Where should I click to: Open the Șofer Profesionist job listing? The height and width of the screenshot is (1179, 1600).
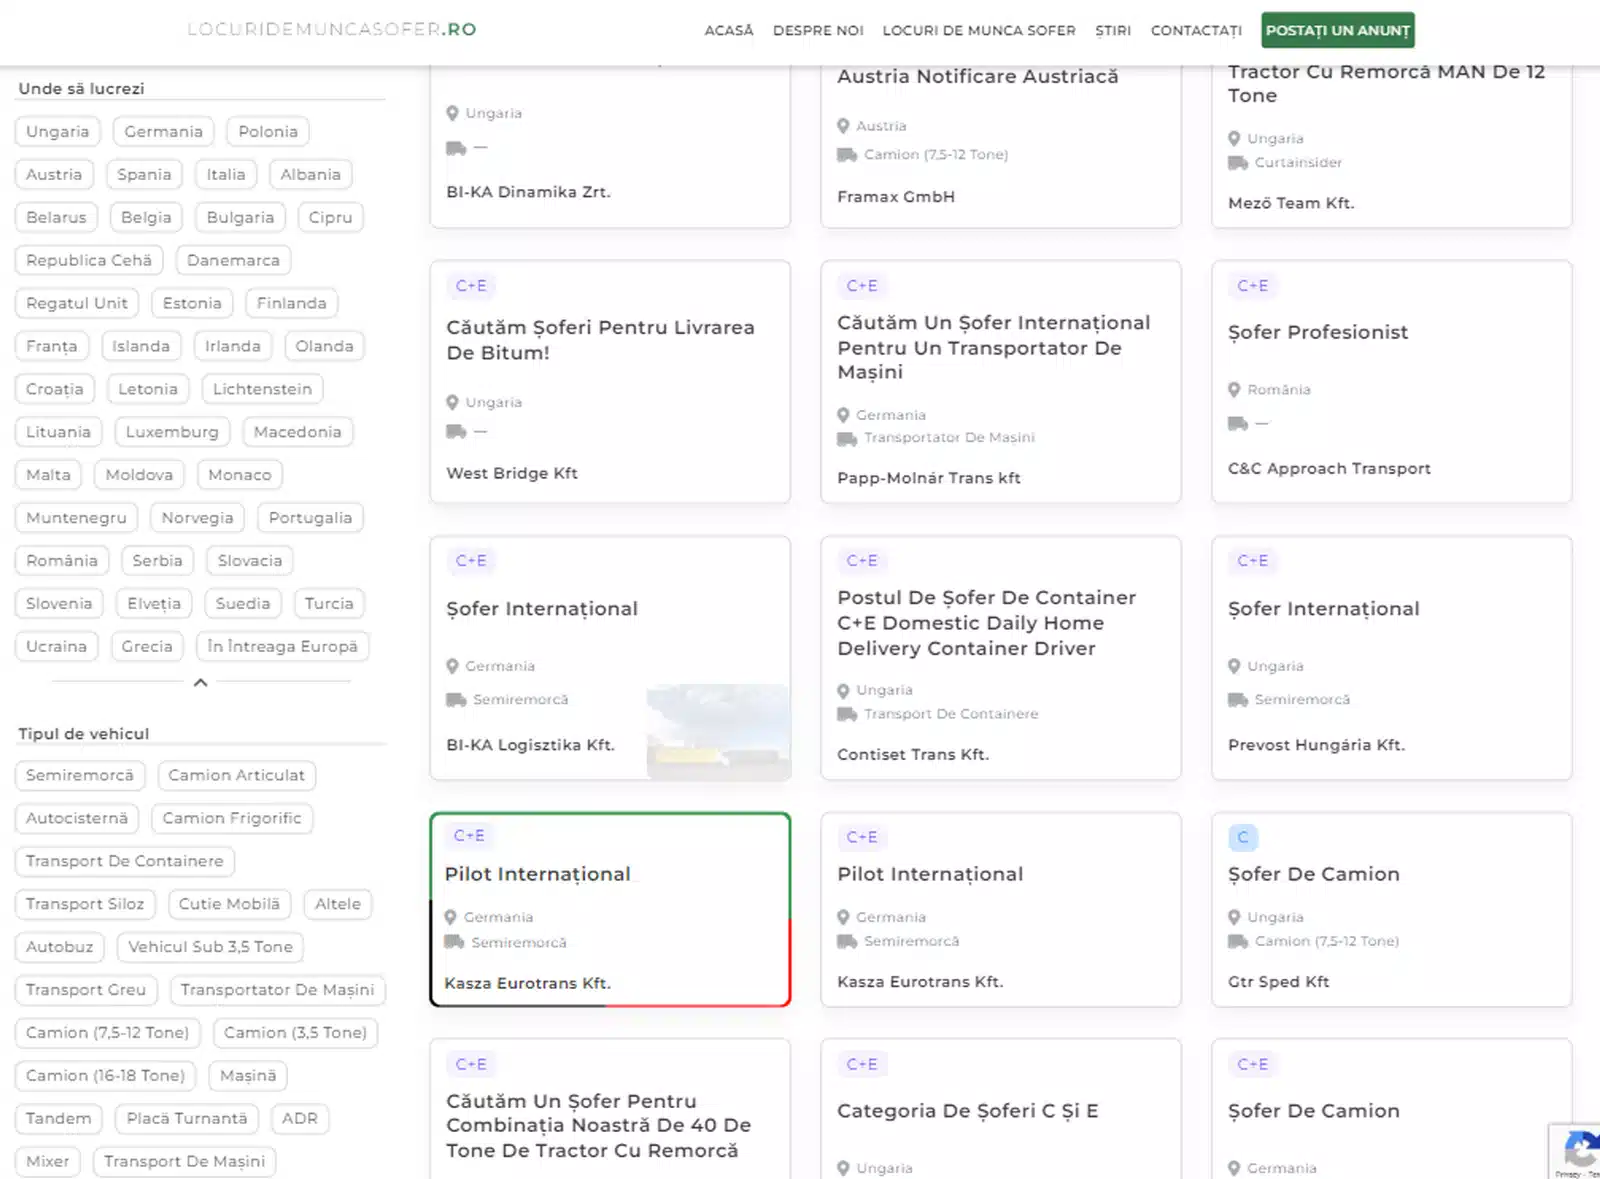click(1318, 332)
